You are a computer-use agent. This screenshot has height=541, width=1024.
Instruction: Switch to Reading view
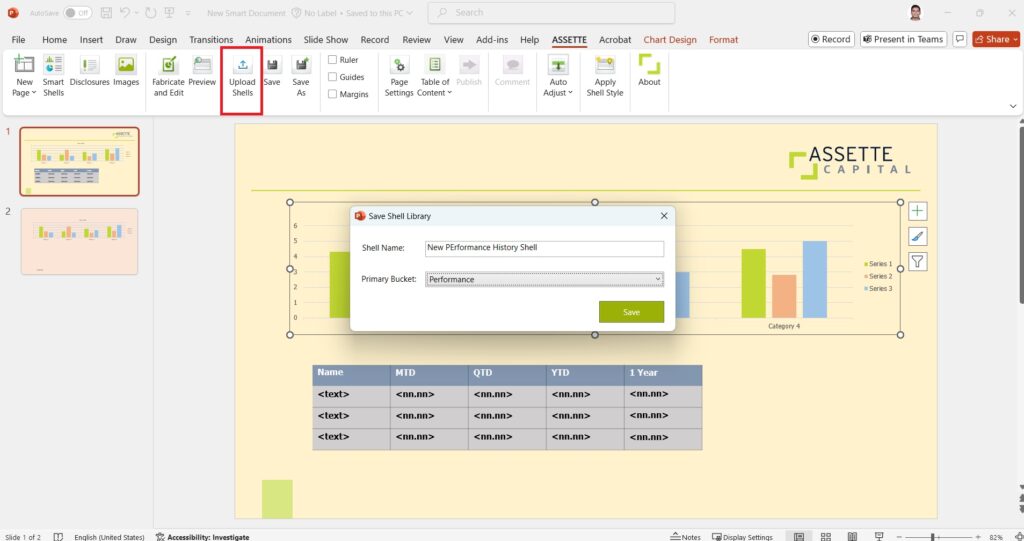click(852, 536)
